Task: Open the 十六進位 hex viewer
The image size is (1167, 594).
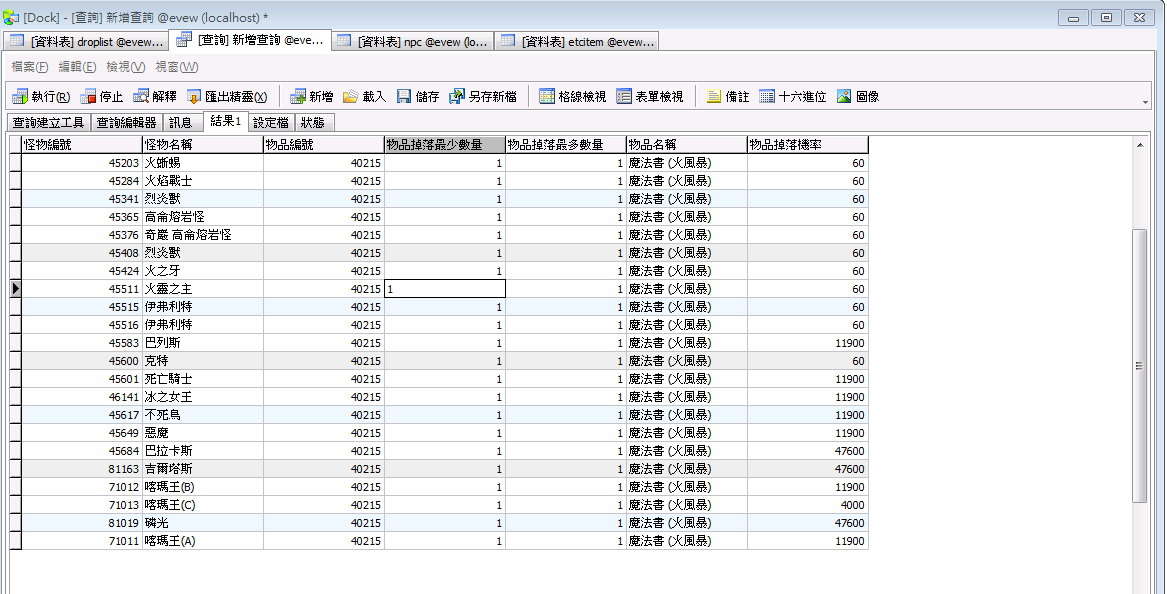Action: [x=793, y=97]
